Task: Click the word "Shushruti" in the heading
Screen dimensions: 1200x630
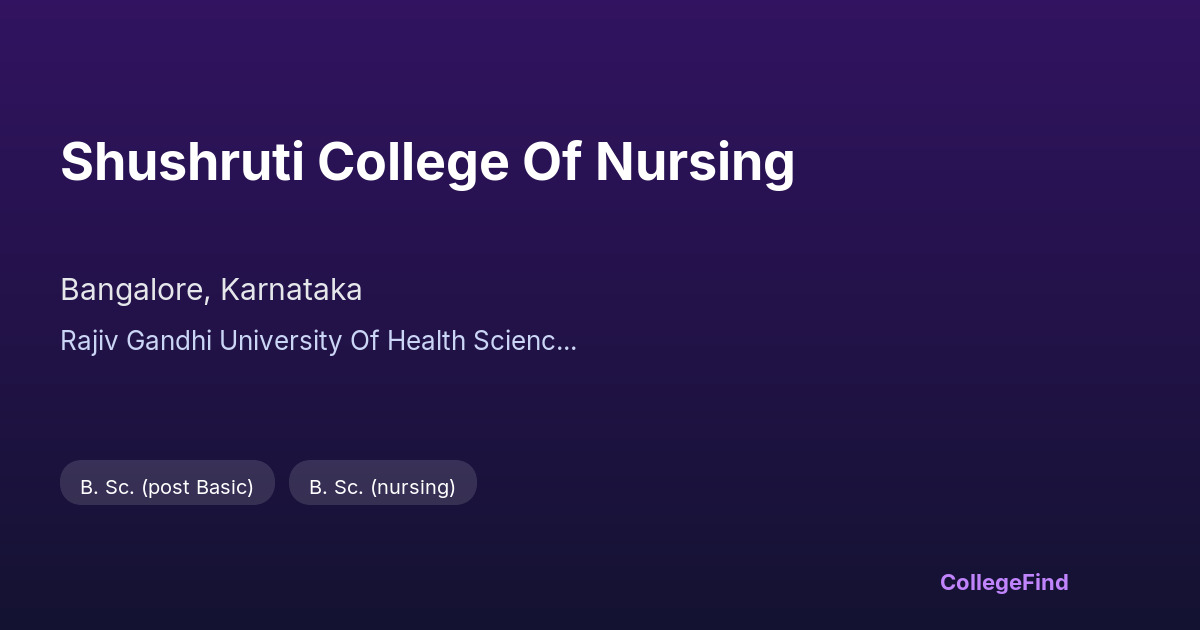Action: [182, 162]
